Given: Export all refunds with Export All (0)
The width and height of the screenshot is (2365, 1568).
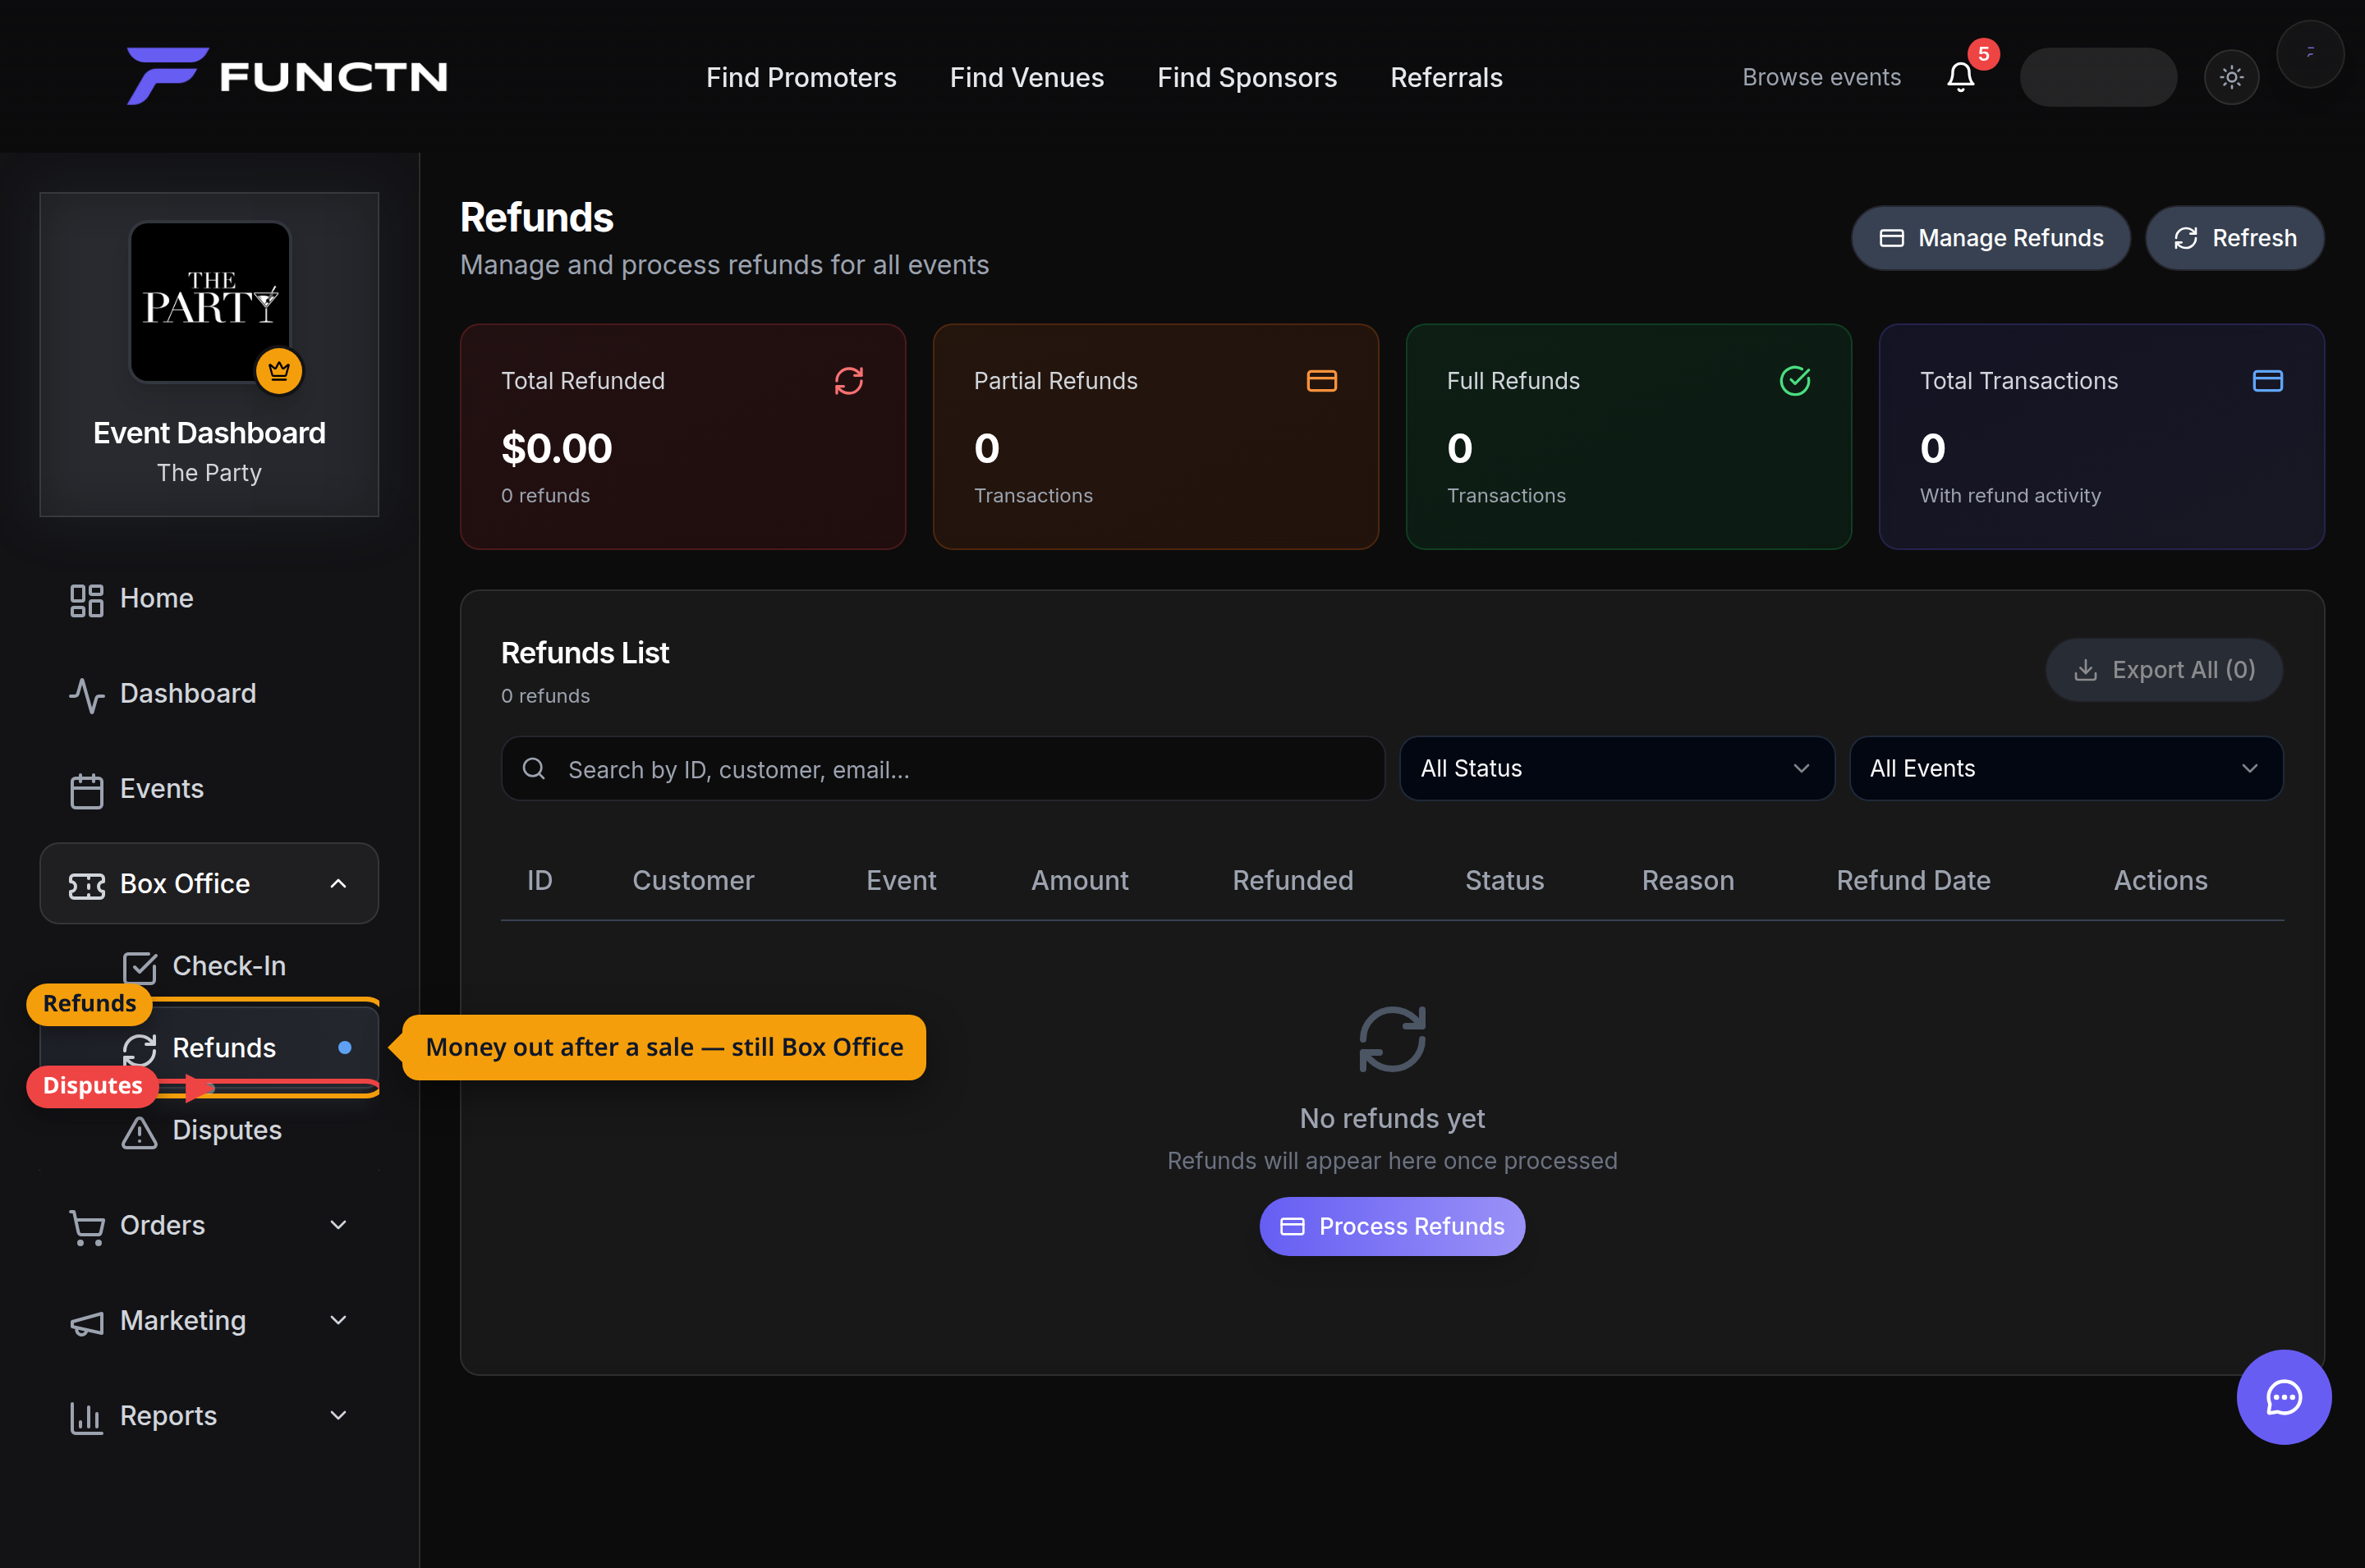Looking at the screenshot, I should click(x=2164, y=670).
